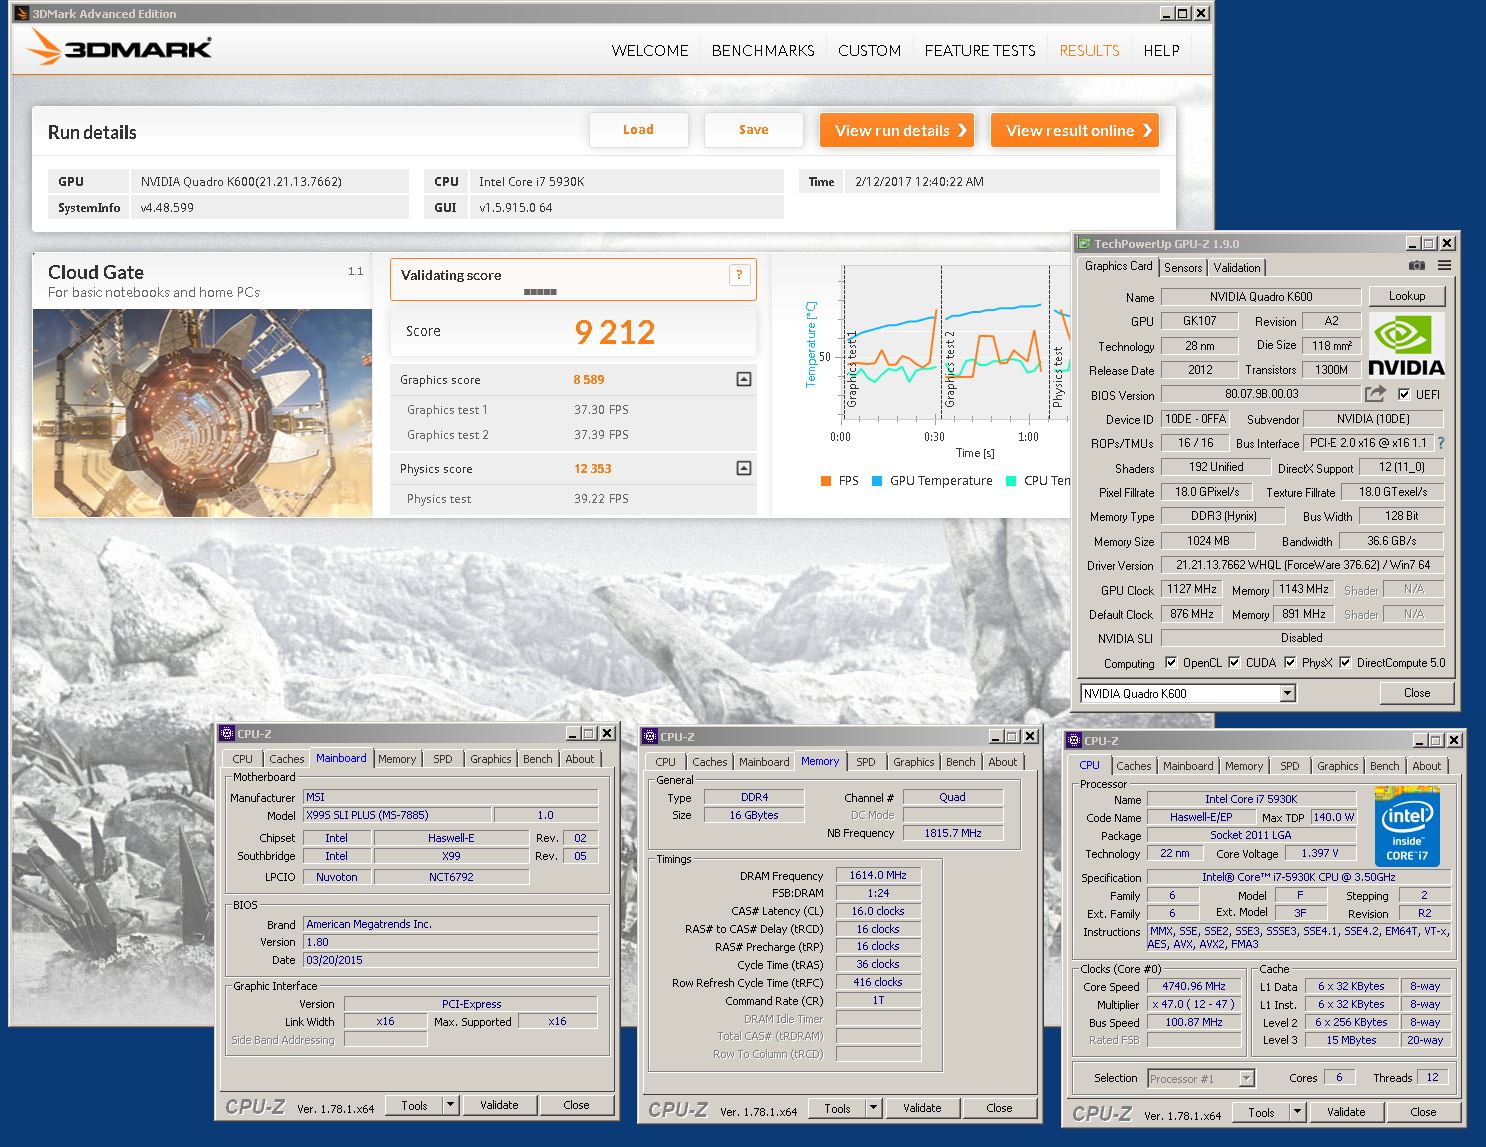Open Tools dropdown arrow in Memory CPU-Z window
Screen dimensions: 1486x1147
coord(874,1108)
